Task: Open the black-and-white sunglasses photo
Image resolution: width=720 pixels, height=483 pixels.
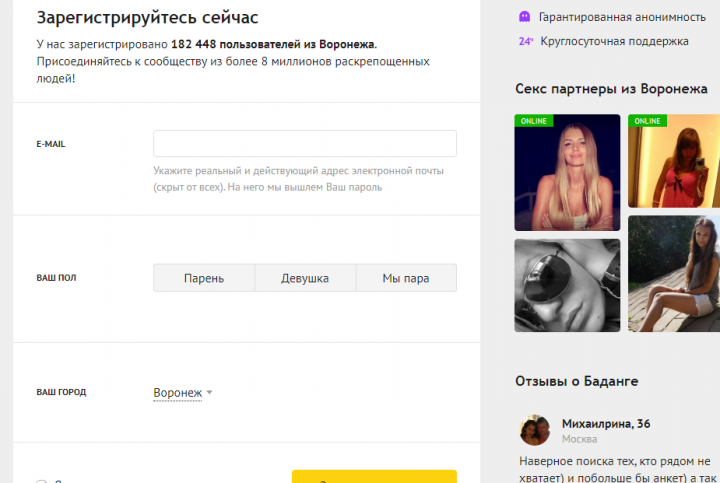Action: pos(567,285)
